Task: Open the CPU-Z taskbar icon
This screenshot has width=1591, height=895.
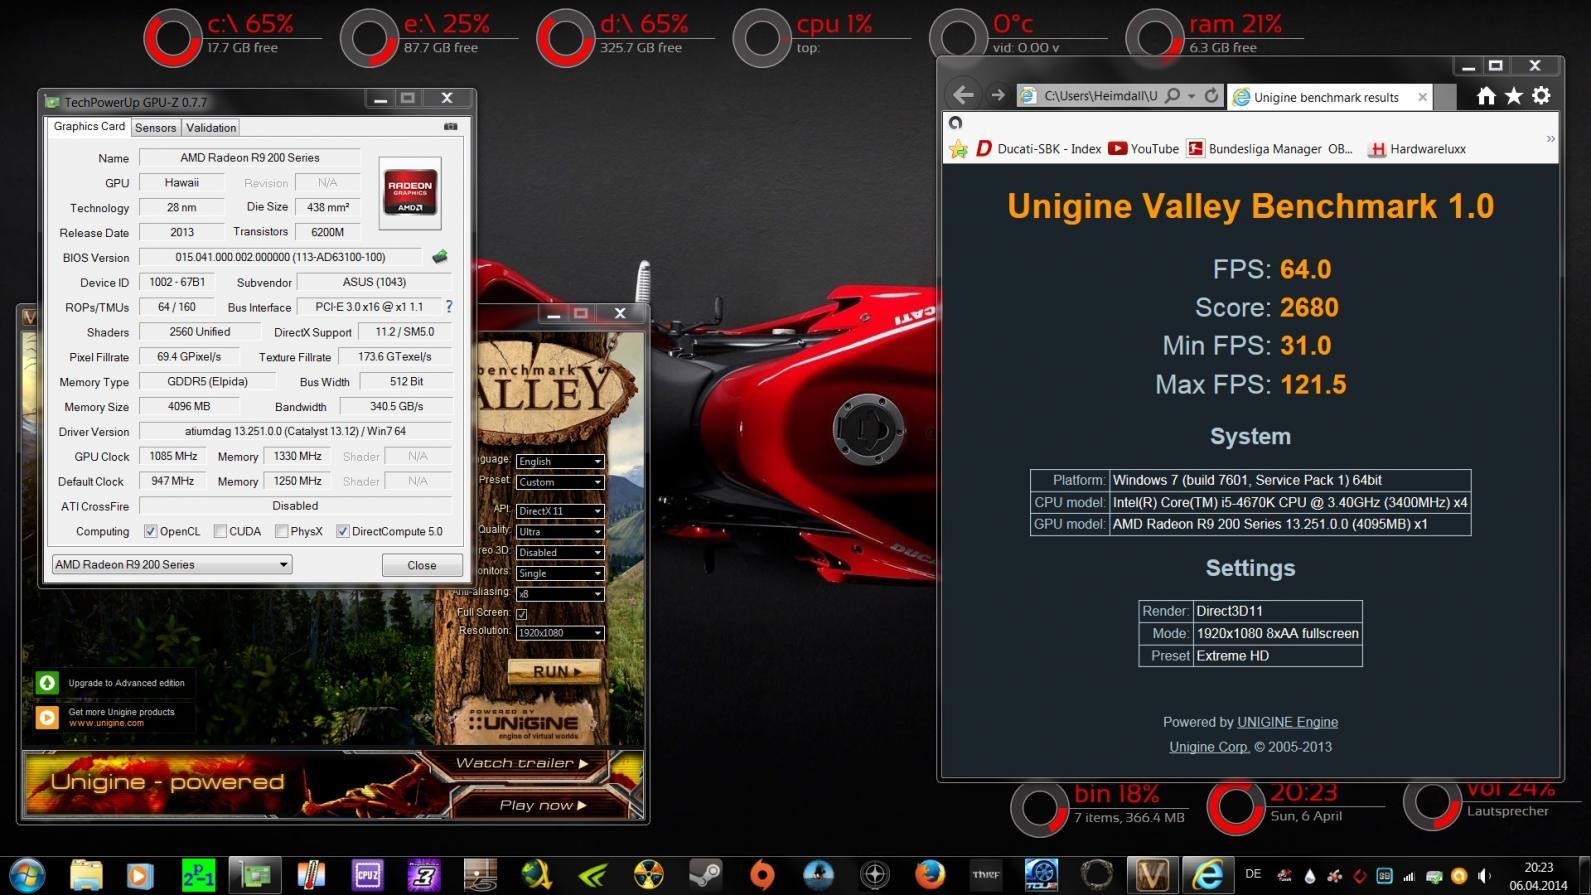Action: [367, 875]
